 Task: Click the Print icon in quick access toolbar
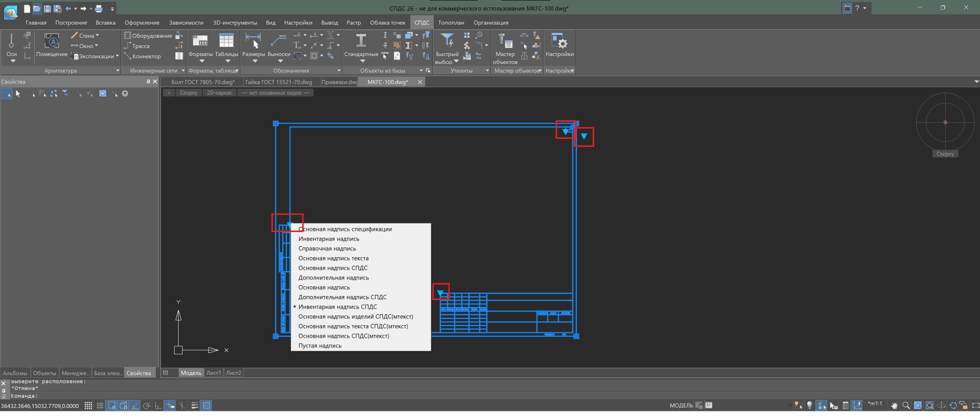pyautogui.click(x=99, y=9)
